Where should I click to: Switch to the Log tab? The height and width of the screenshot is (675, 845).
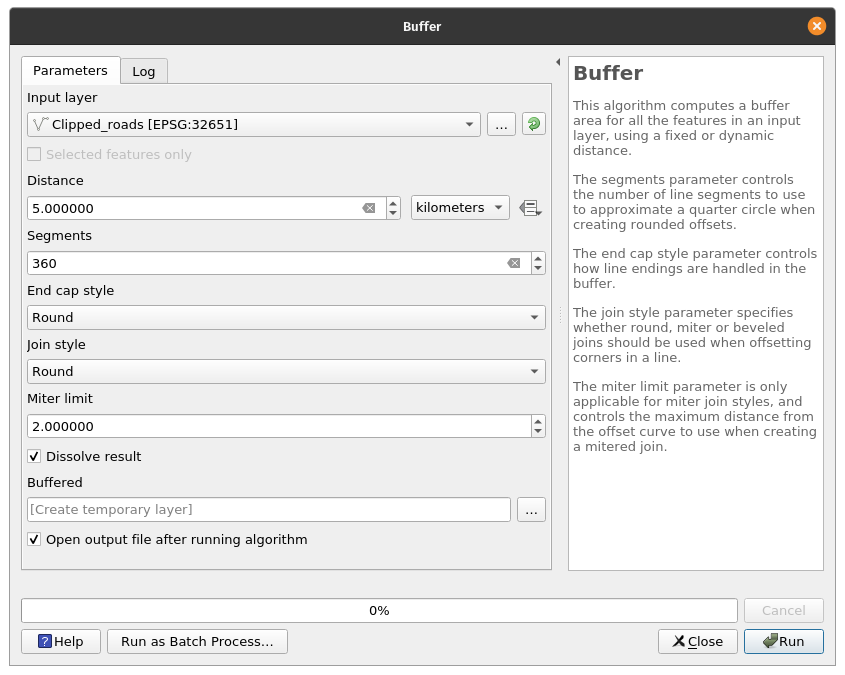click(x=144, y=71)
